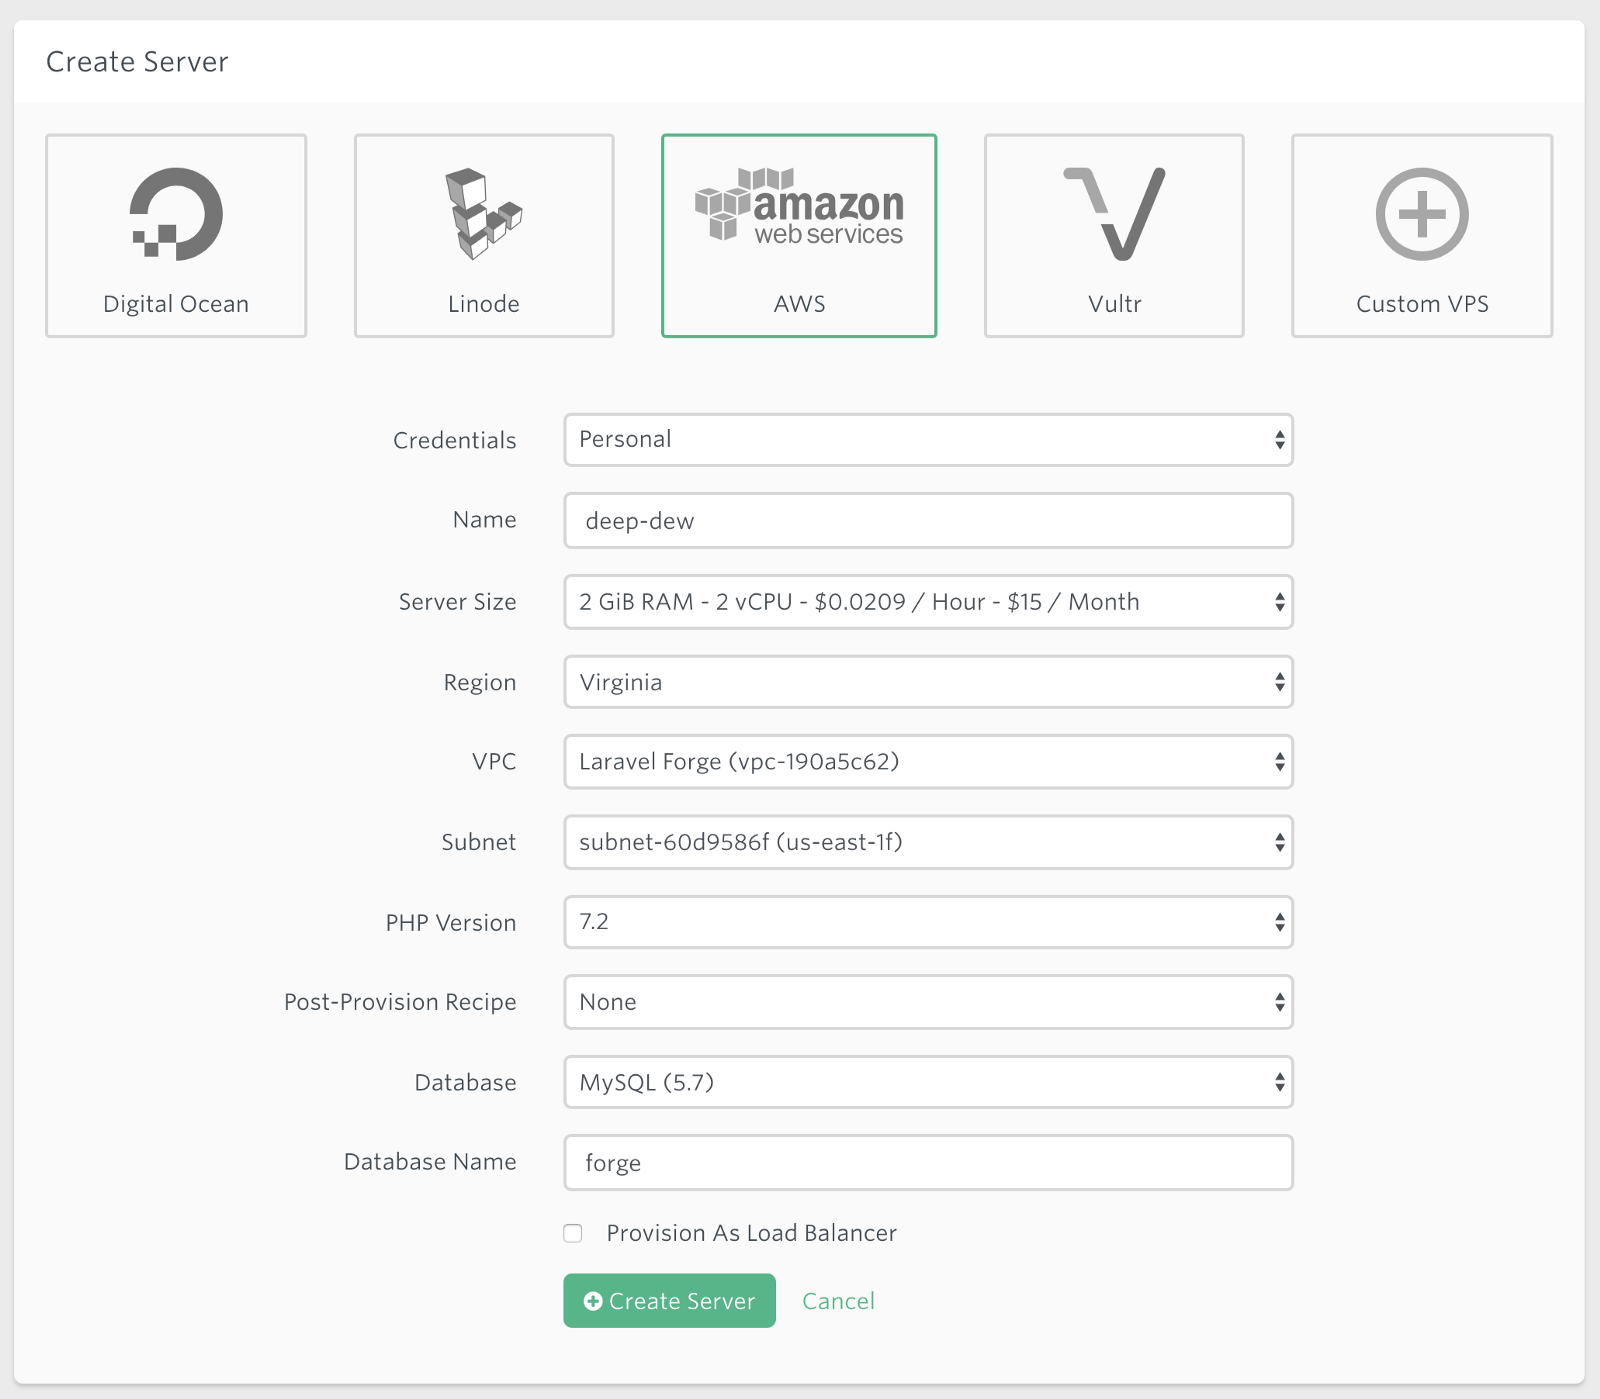
Task: Choose the Custom VPS plus icon
Action: click(x=1422, y=214)
